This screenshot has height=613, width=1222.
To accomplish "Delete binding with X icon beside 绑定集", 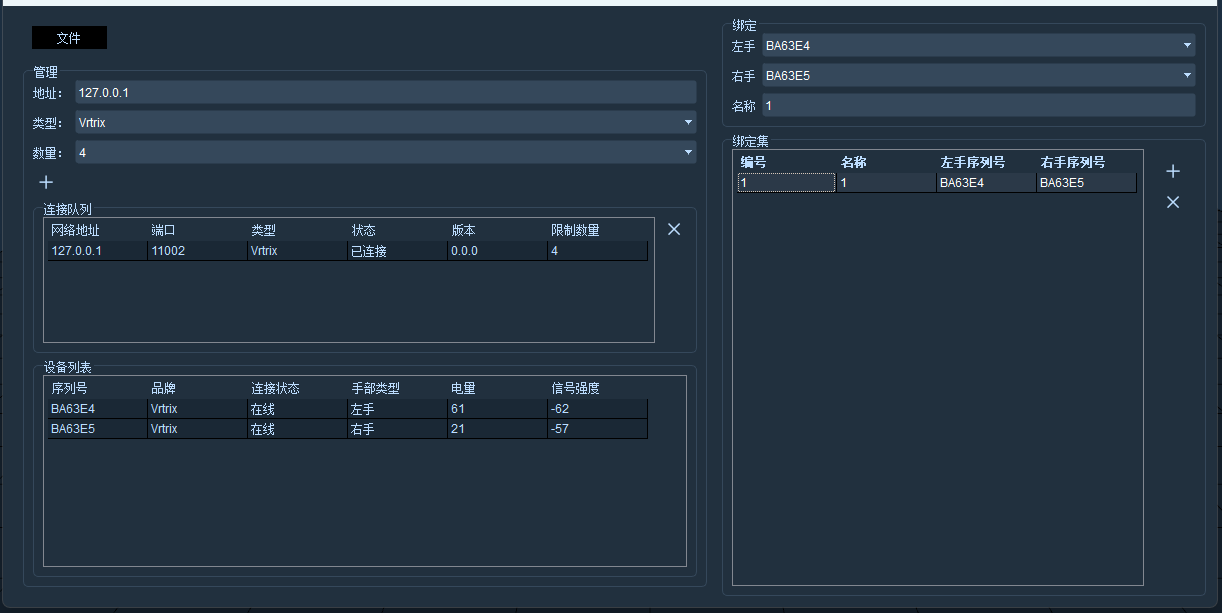I will tap(1173, 202).
